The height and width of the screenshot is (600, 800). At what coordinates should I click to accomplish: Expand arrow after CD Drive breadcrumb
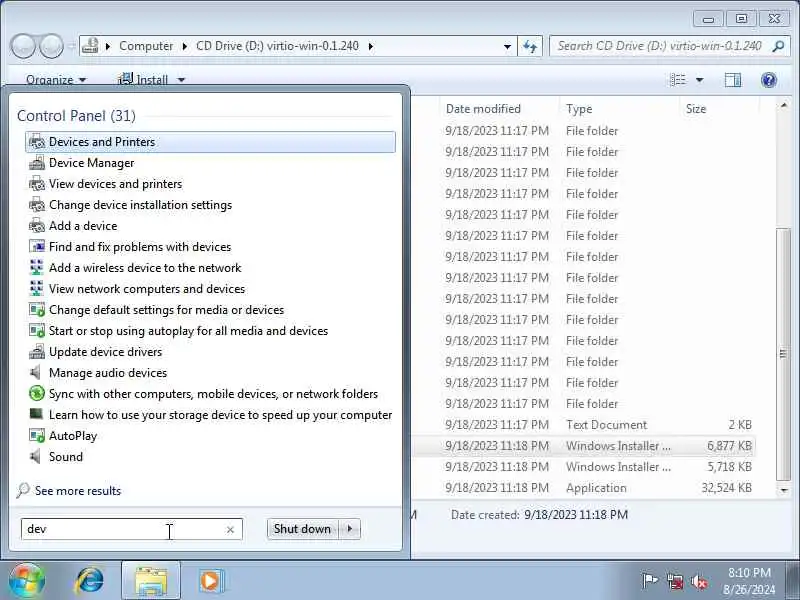point(371,46)
